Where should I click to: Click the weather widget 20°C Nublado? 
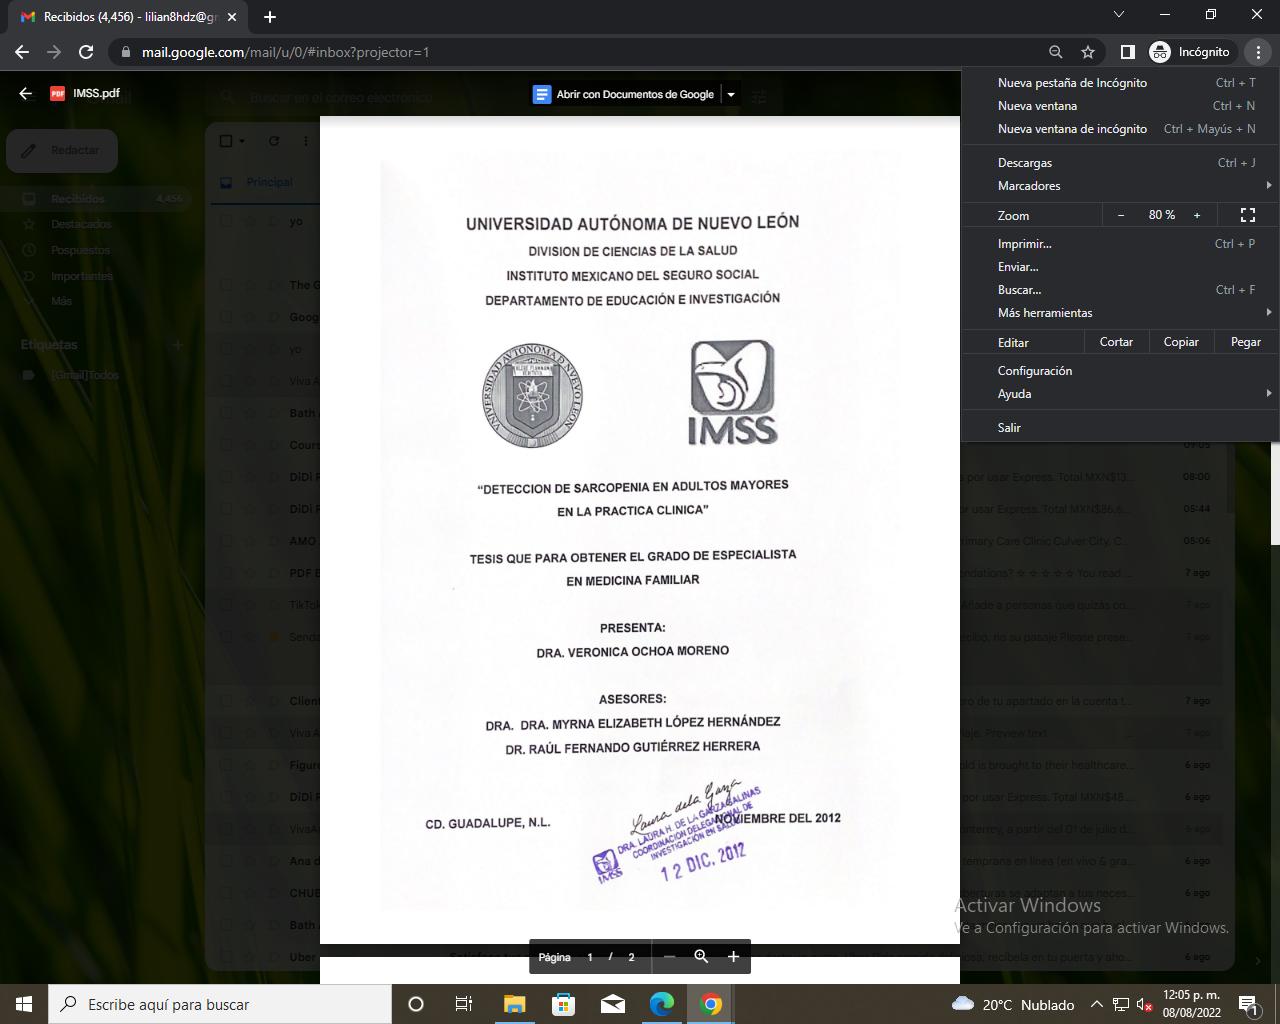click(1013, 1004)
